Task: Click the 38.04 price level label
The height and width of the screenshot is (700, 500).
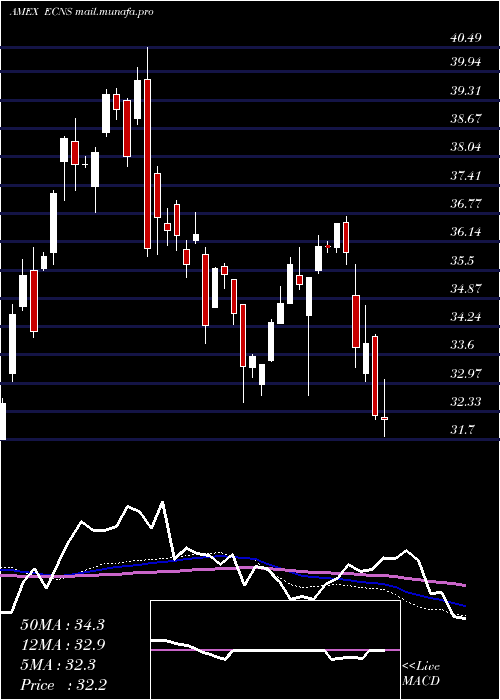Action: point(466,147)
